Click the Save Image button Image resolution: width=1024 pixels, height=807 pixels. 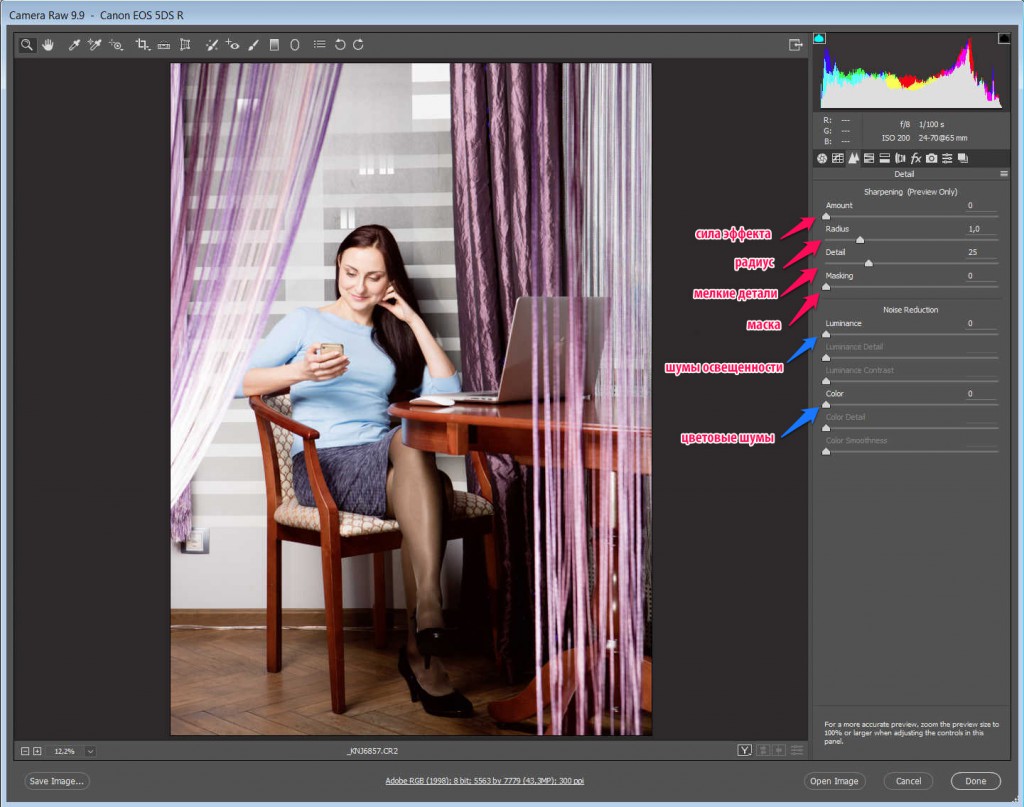57,781
